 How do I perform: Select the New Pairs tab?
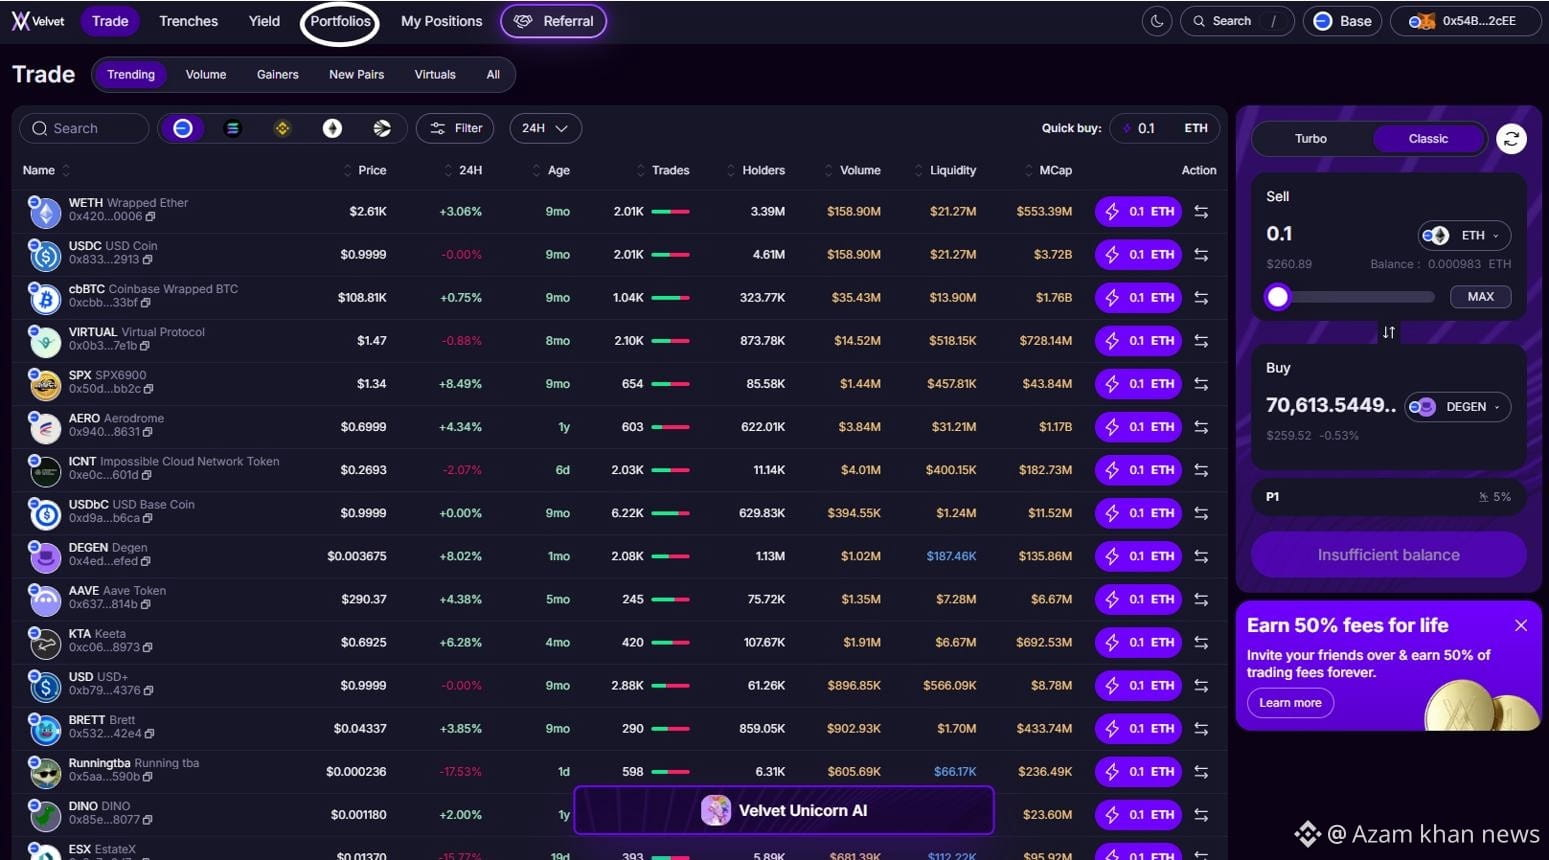[357, 75]
